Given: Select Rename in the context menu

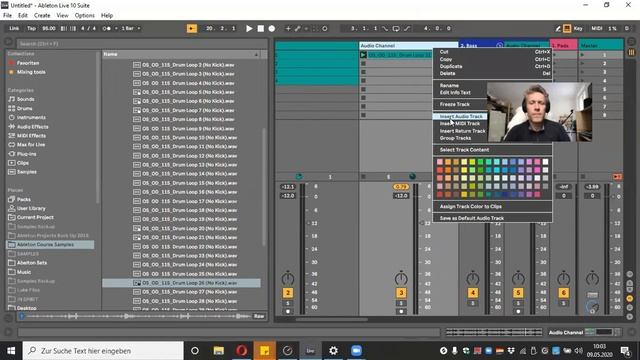Looking at the screenshot, I should [449, 85].
